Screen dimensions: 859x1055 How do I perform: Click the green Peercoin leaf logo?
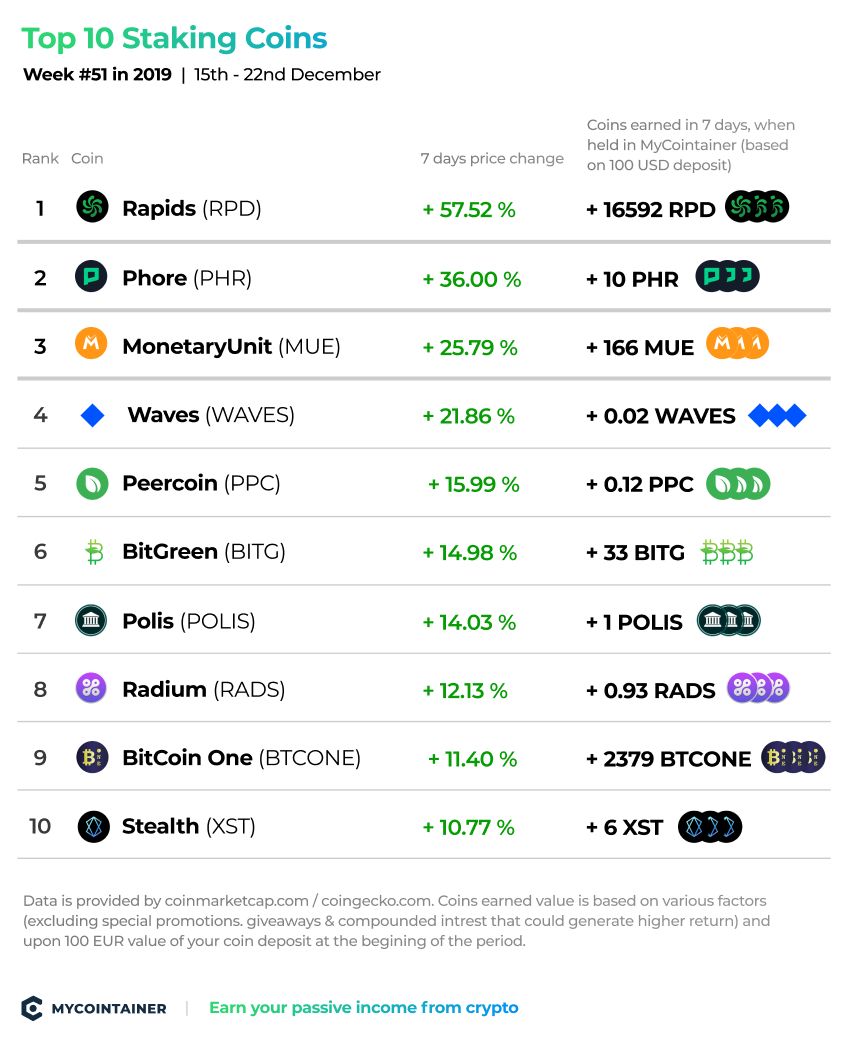coord(92,484)
